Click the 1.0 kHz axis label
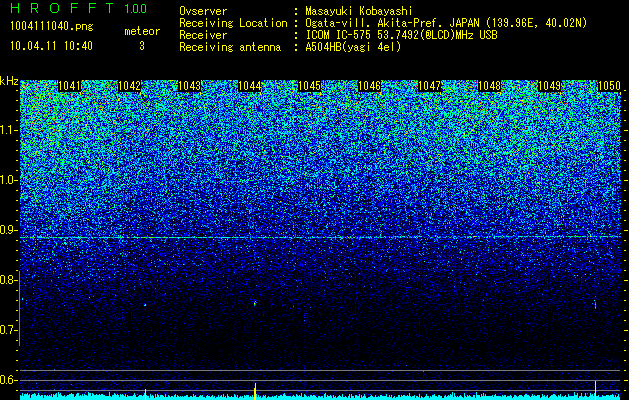This screenshot has height=400, width=629. click(9, 180)
